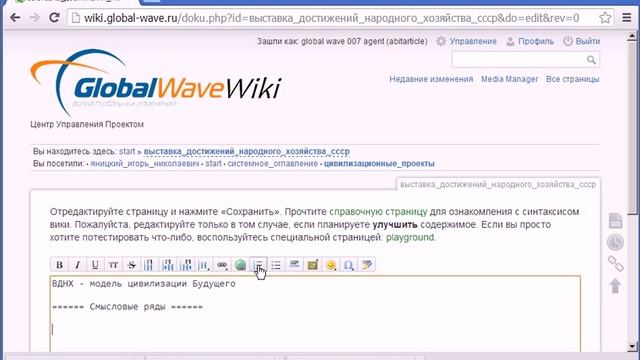
Task: Open the select headline H picker
Action: 204,265
